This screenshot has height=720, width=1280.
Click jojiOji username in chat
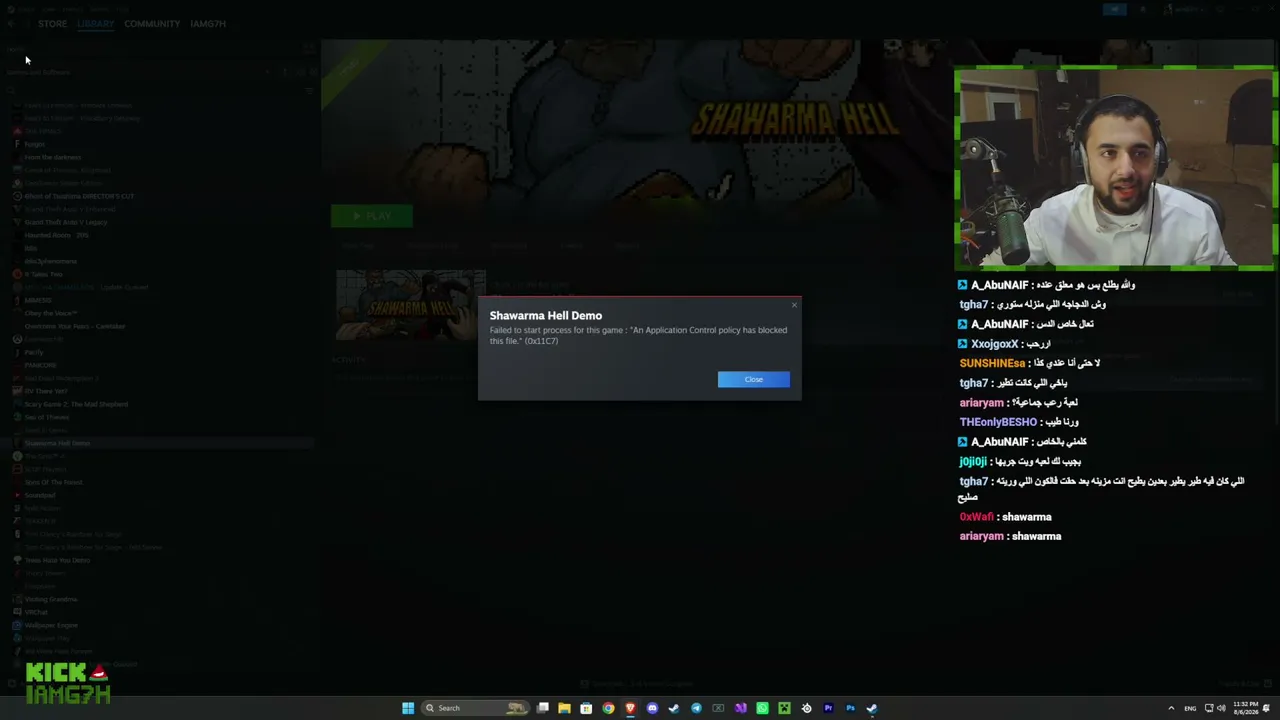[973, 461]
